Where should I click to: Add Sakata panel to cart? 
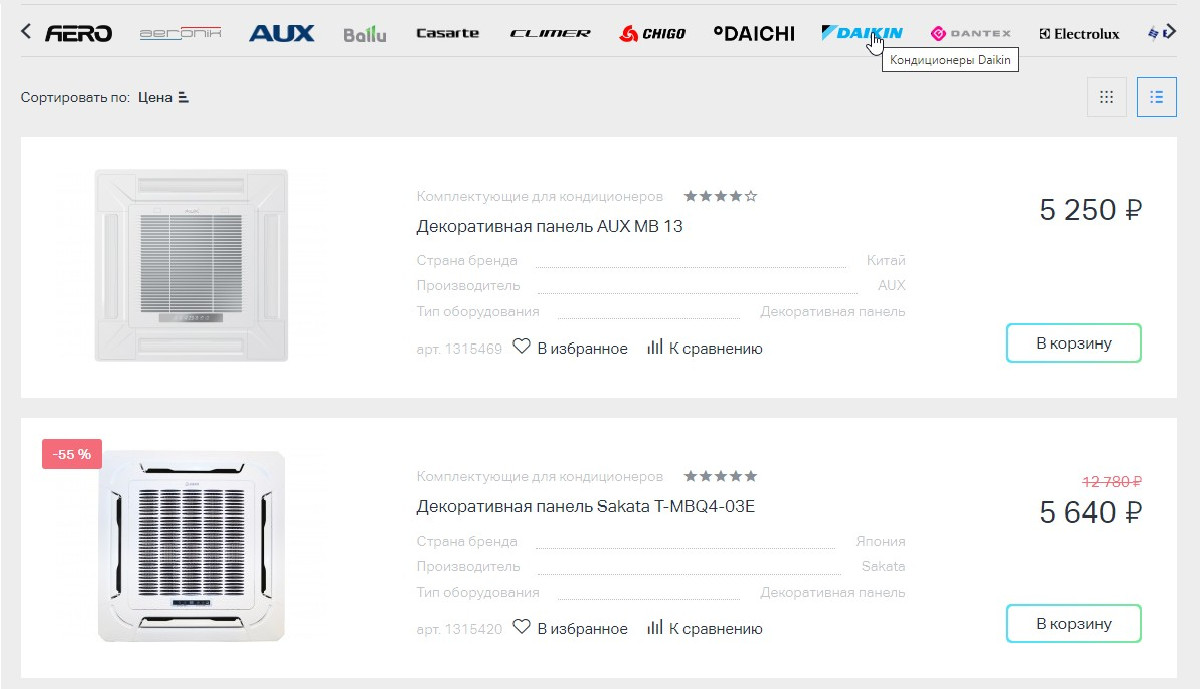click(1074, 623)
